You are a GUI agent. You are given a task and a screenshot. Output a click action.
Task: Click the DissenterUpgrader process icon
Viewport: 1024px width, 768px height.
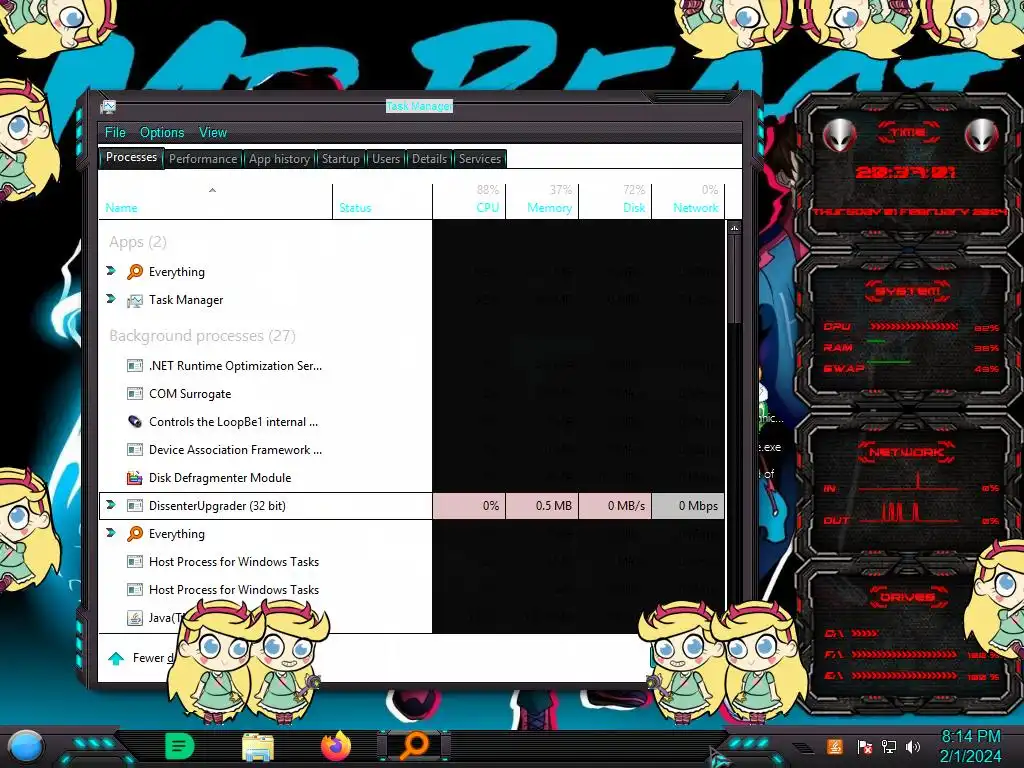(135, 506)
